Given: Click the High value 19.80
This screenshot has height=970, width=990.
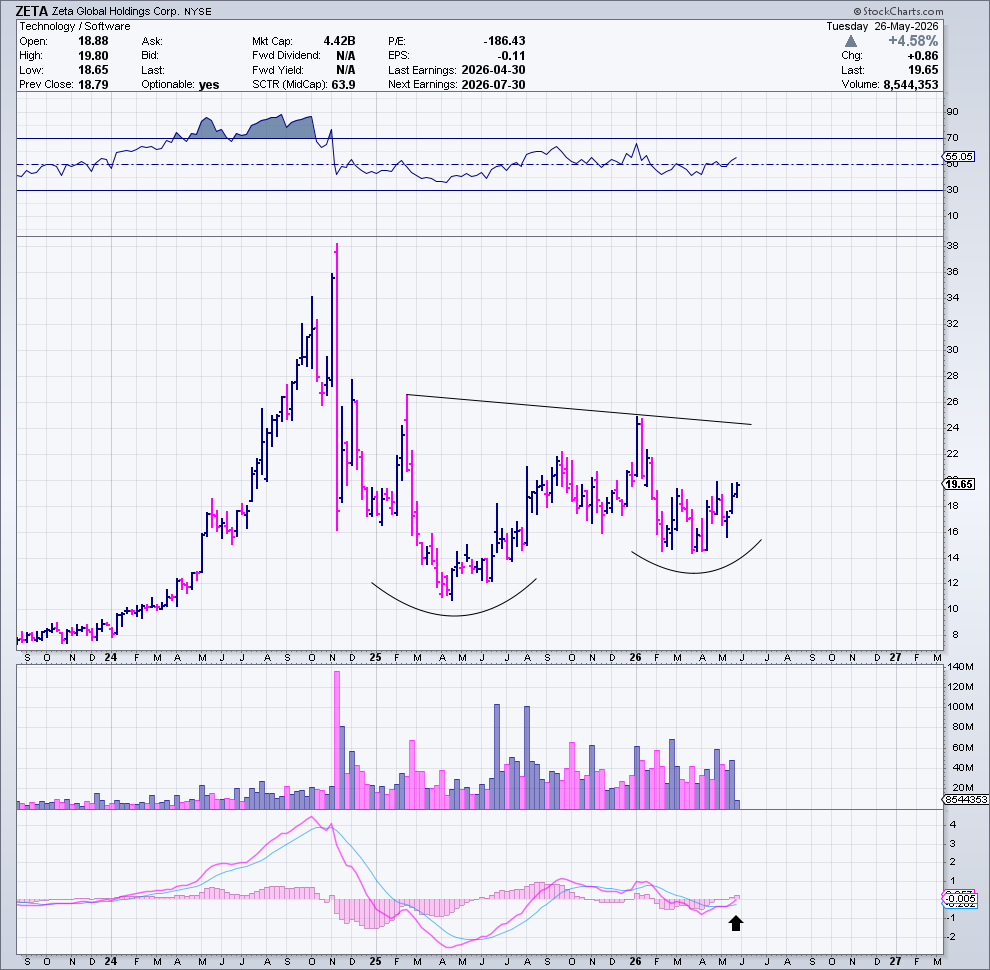Looking at the screenshot, I should point(93,56).
